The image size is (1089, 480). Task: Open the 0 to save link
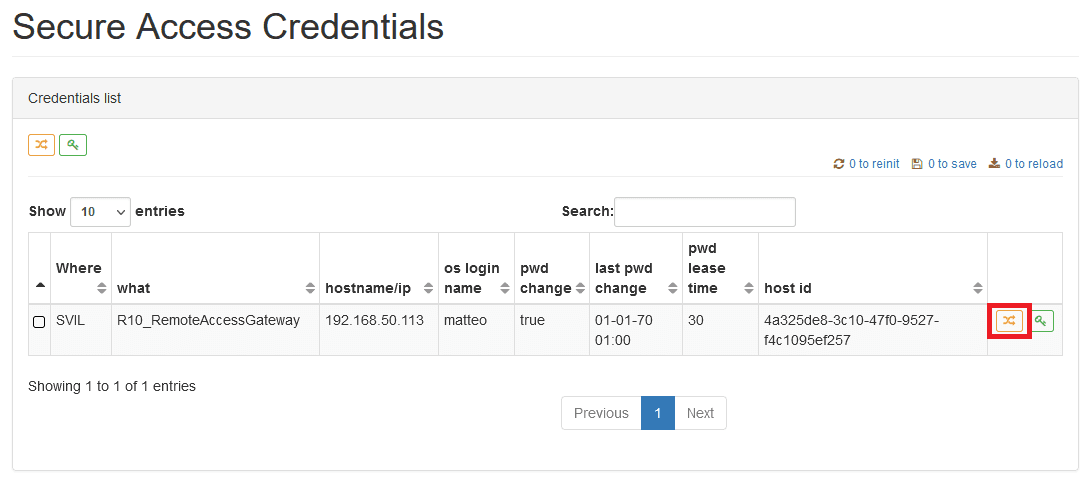click(952, 164)
